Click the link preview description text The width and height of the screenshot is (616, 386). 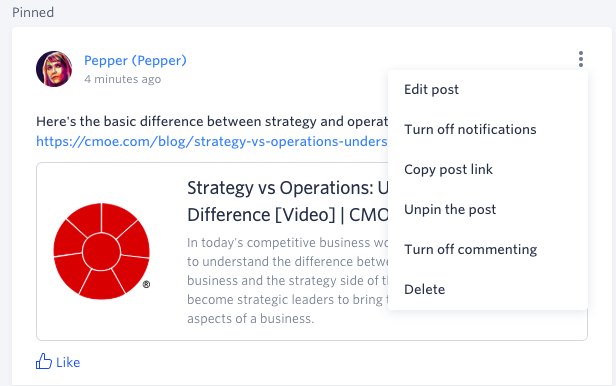[x=288, y=280]
